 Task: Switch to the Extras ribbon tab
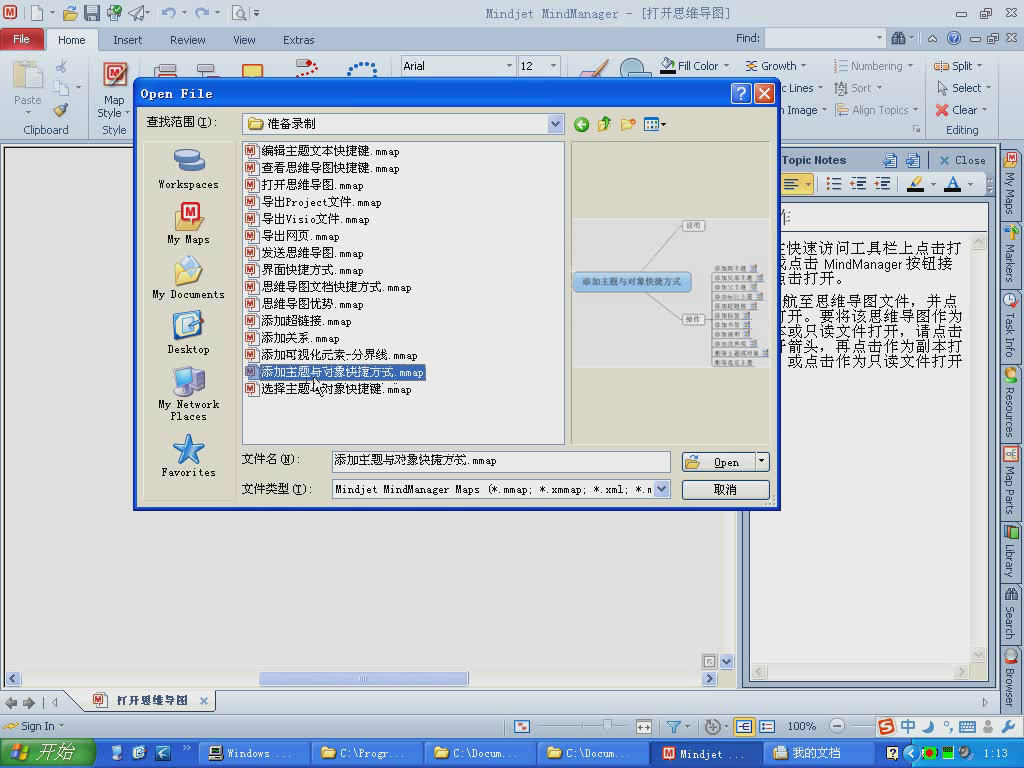click(x=298, y=40)
